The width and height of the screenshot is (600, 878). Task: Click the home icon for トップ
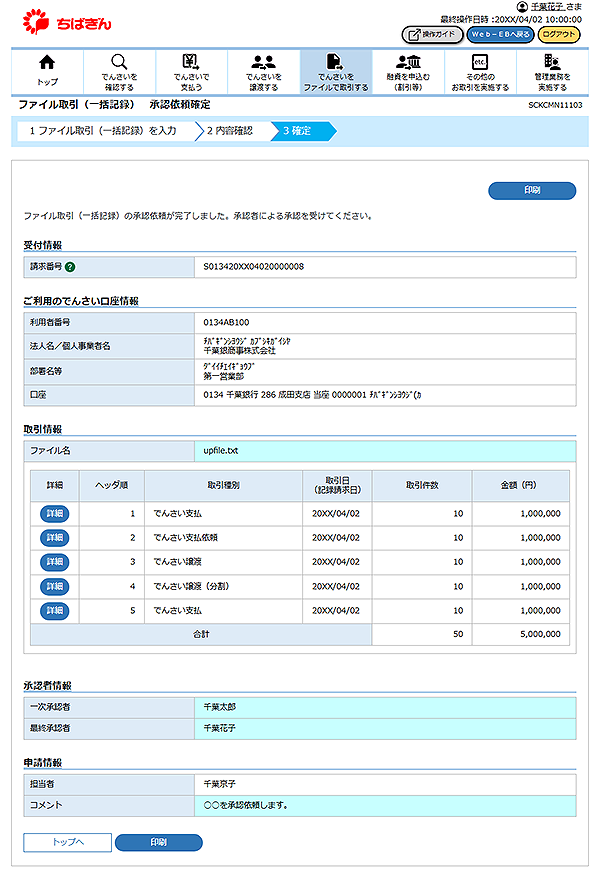(x=47, y=62)
